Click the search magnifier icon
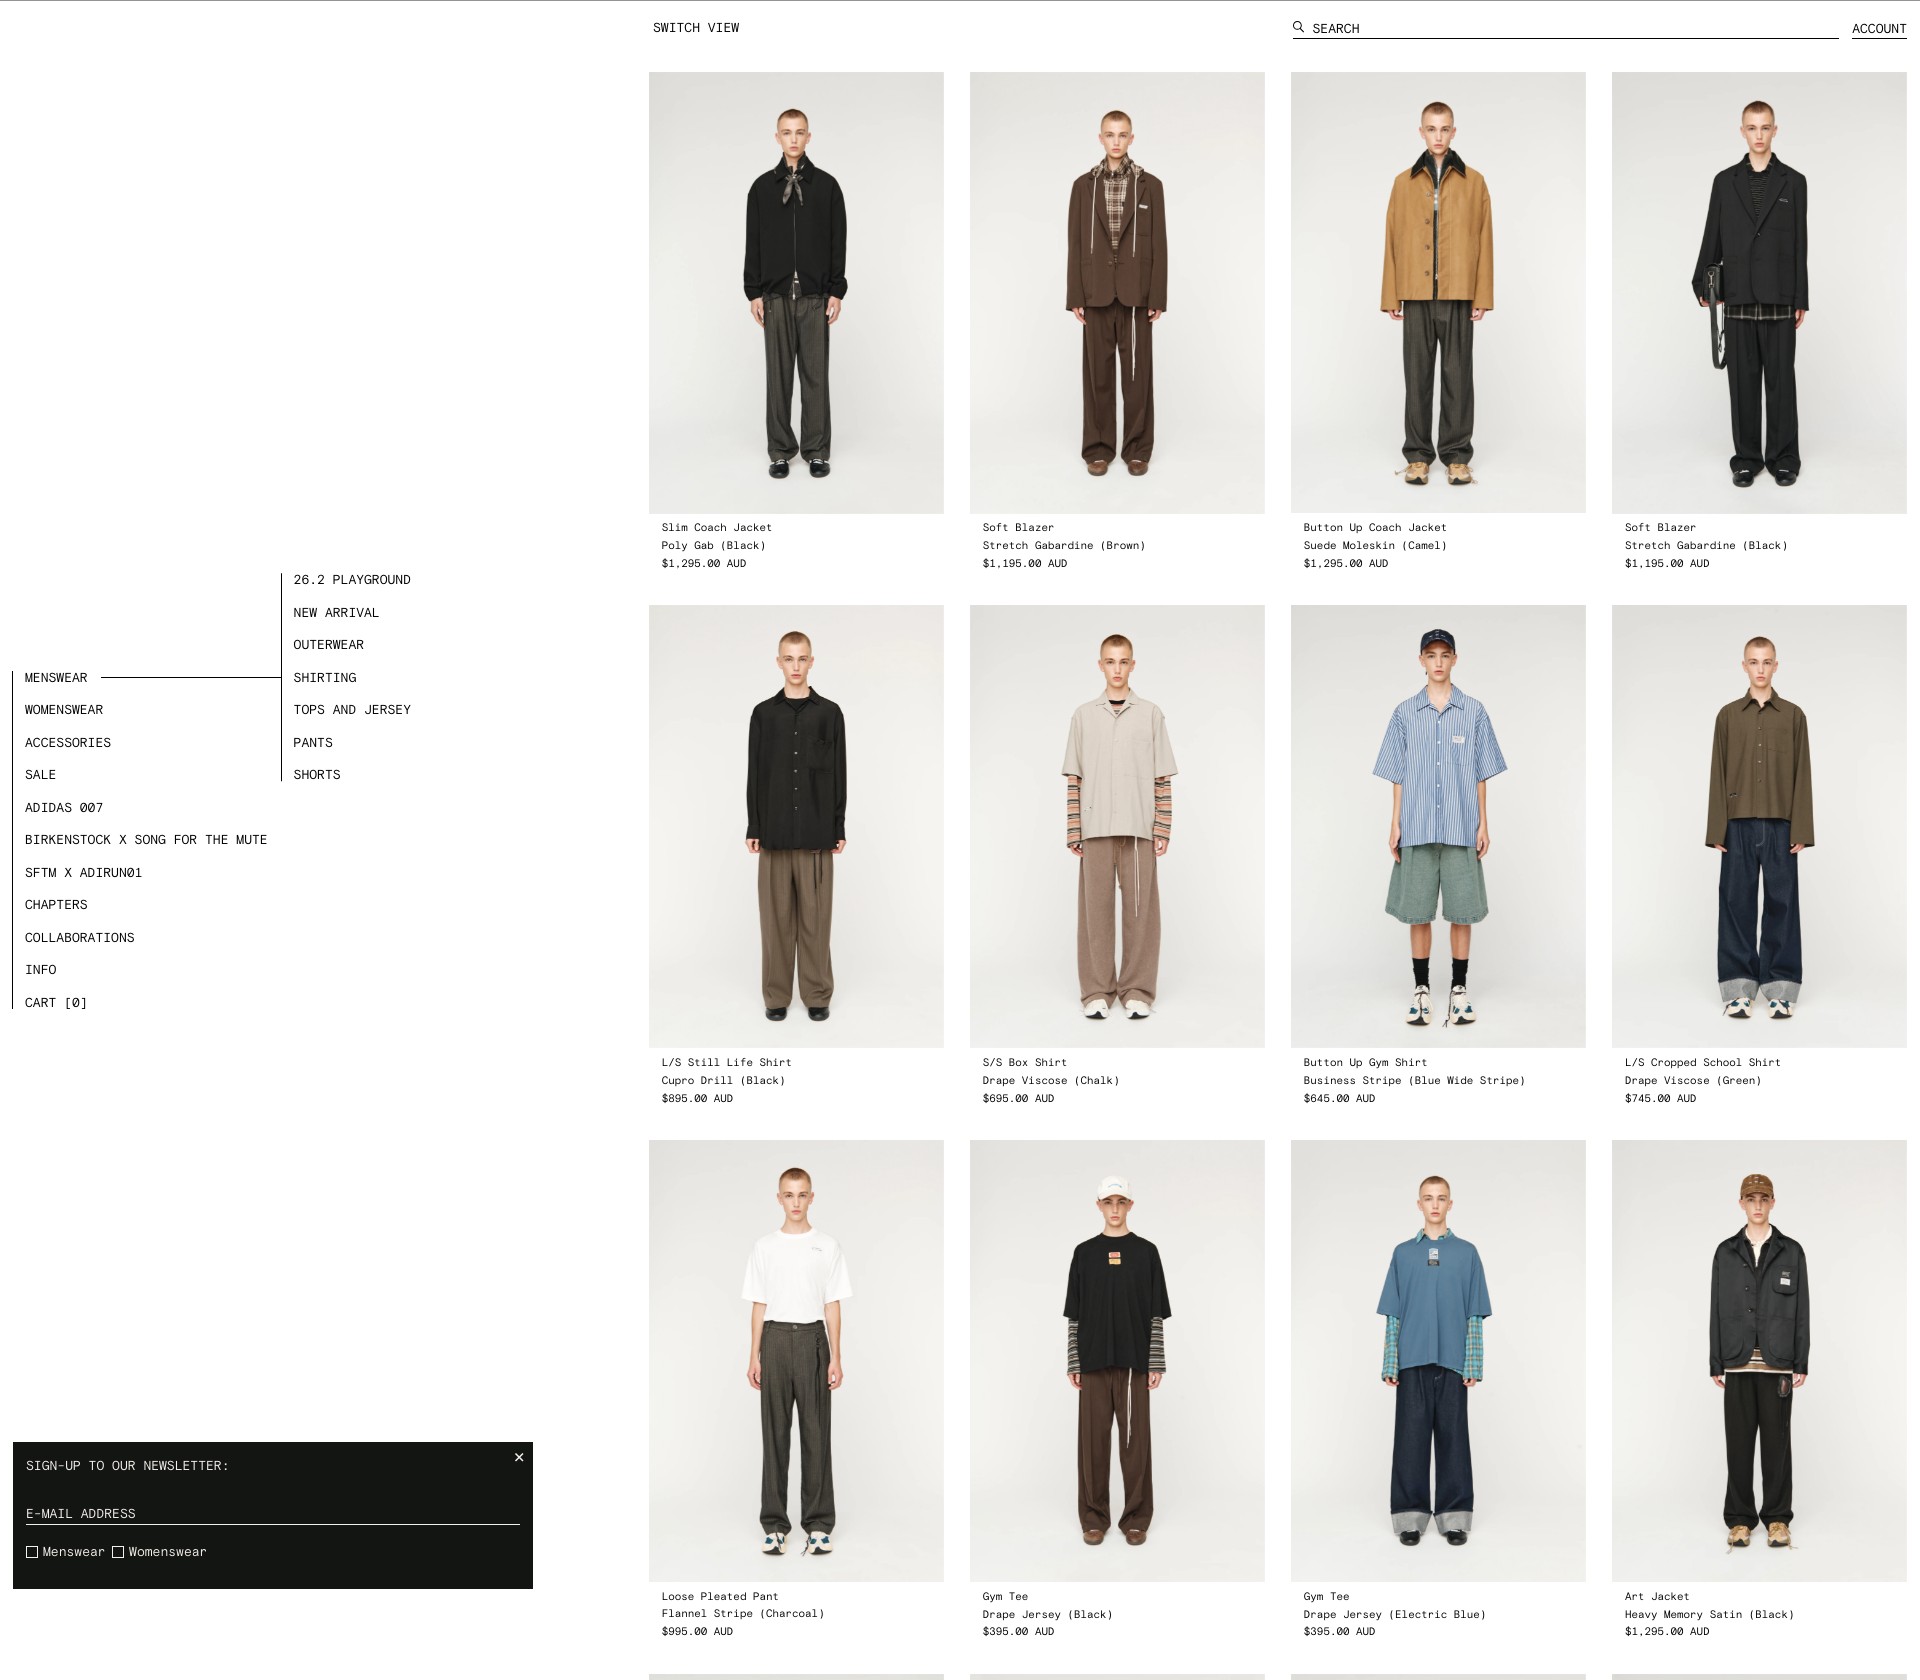Viewport: 1920px width, 1680px height. (x=1298, y=27)
